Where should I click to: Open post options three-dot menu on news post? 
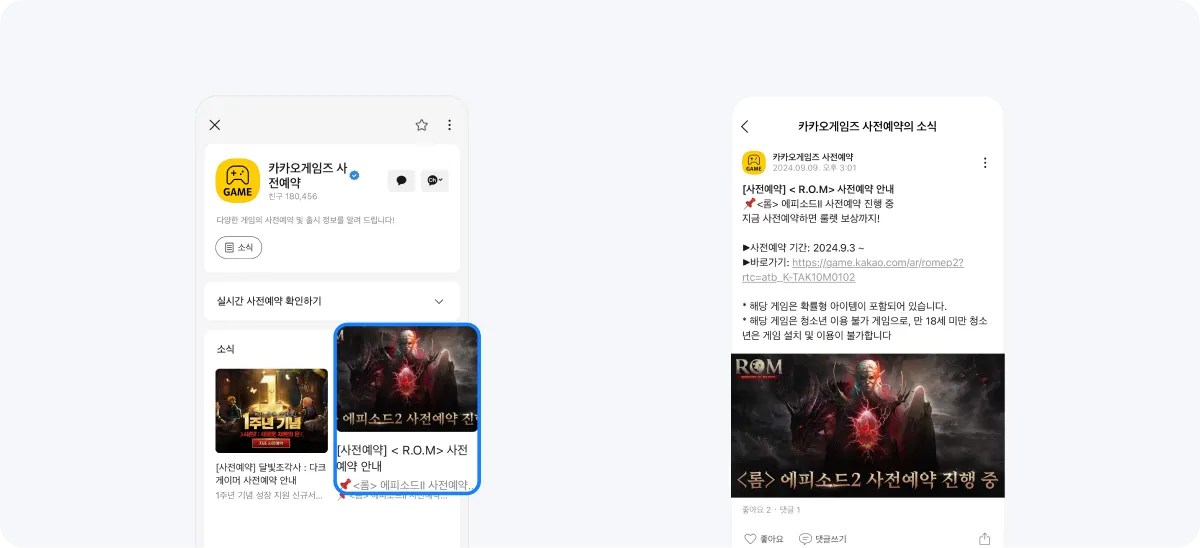985,163
